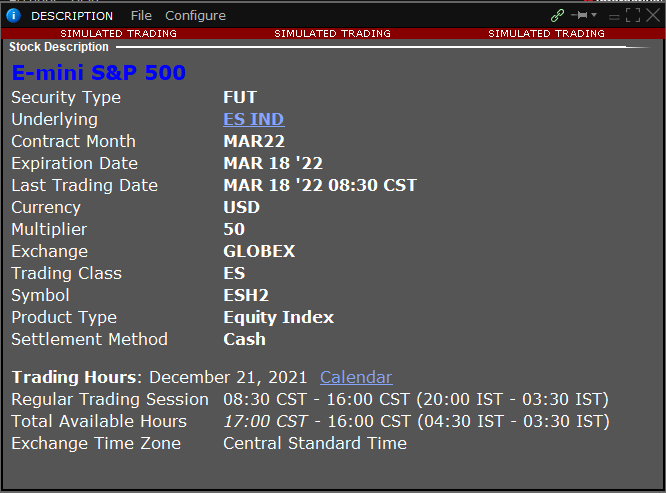Click the Exchange Time Zone label
Image resolution: width=666 pixels, height=493 pixels.
[96, 443]
